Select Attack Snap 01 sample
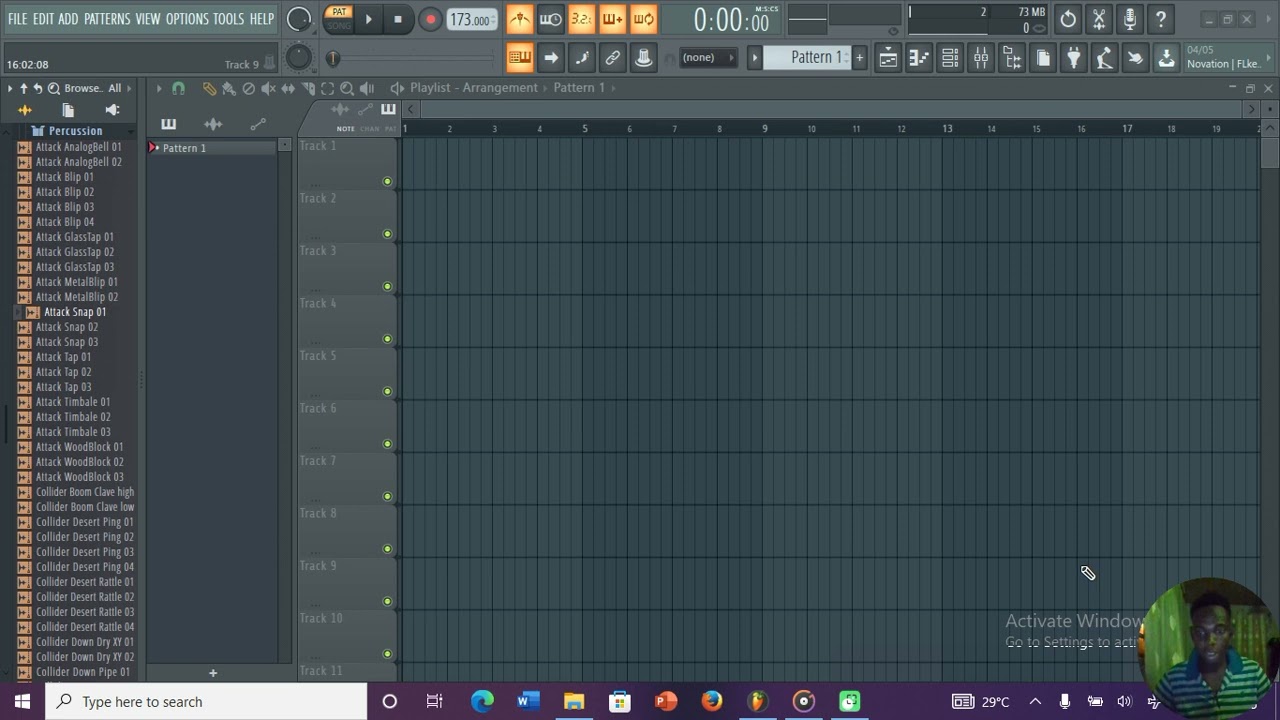Viewport: 1280px width, 720px height. [x=75, y=312]
